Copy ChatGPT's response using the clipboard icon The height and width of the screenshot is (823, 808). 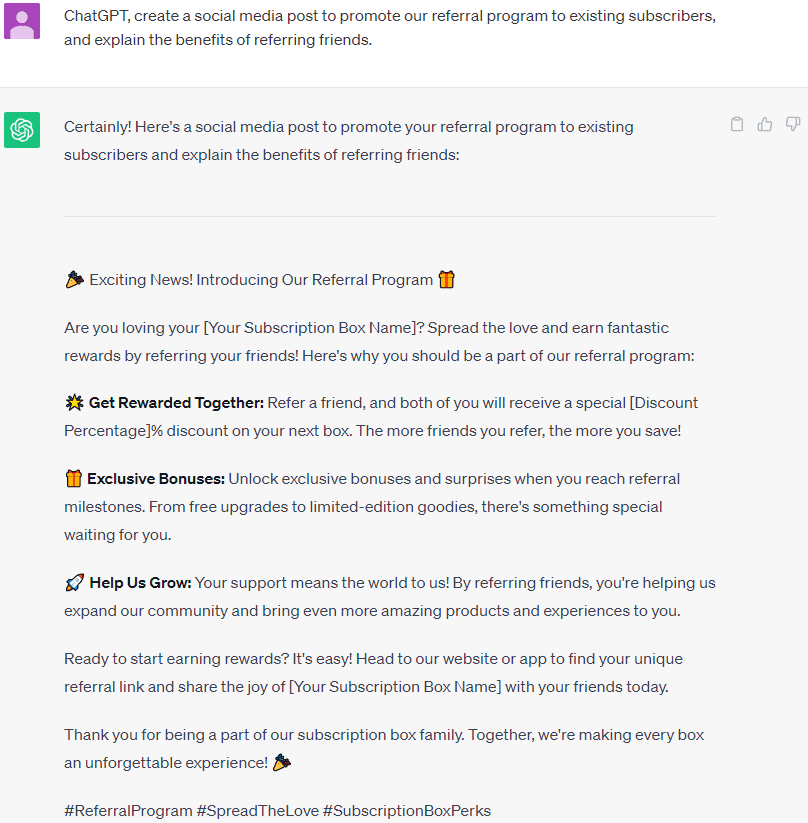(737, 123)
